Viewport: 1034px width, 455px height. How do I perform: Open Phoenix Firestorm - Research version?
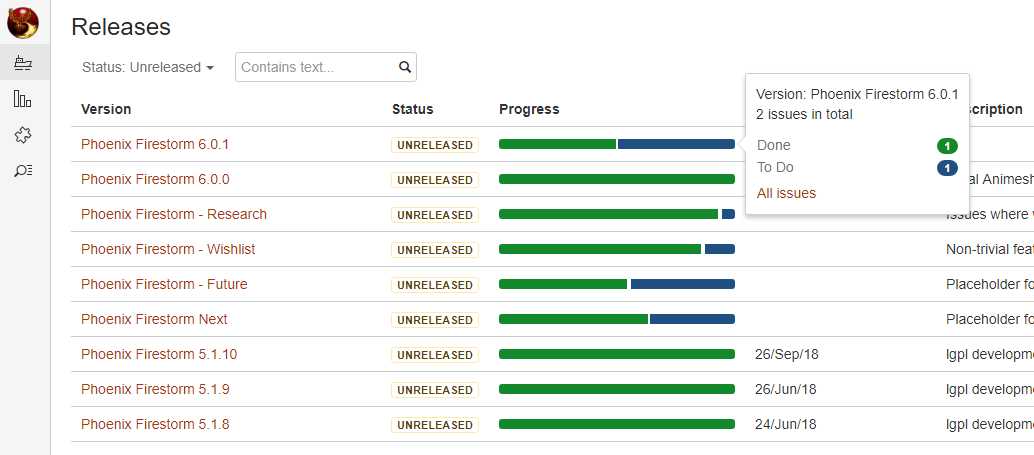coord(174,214)
